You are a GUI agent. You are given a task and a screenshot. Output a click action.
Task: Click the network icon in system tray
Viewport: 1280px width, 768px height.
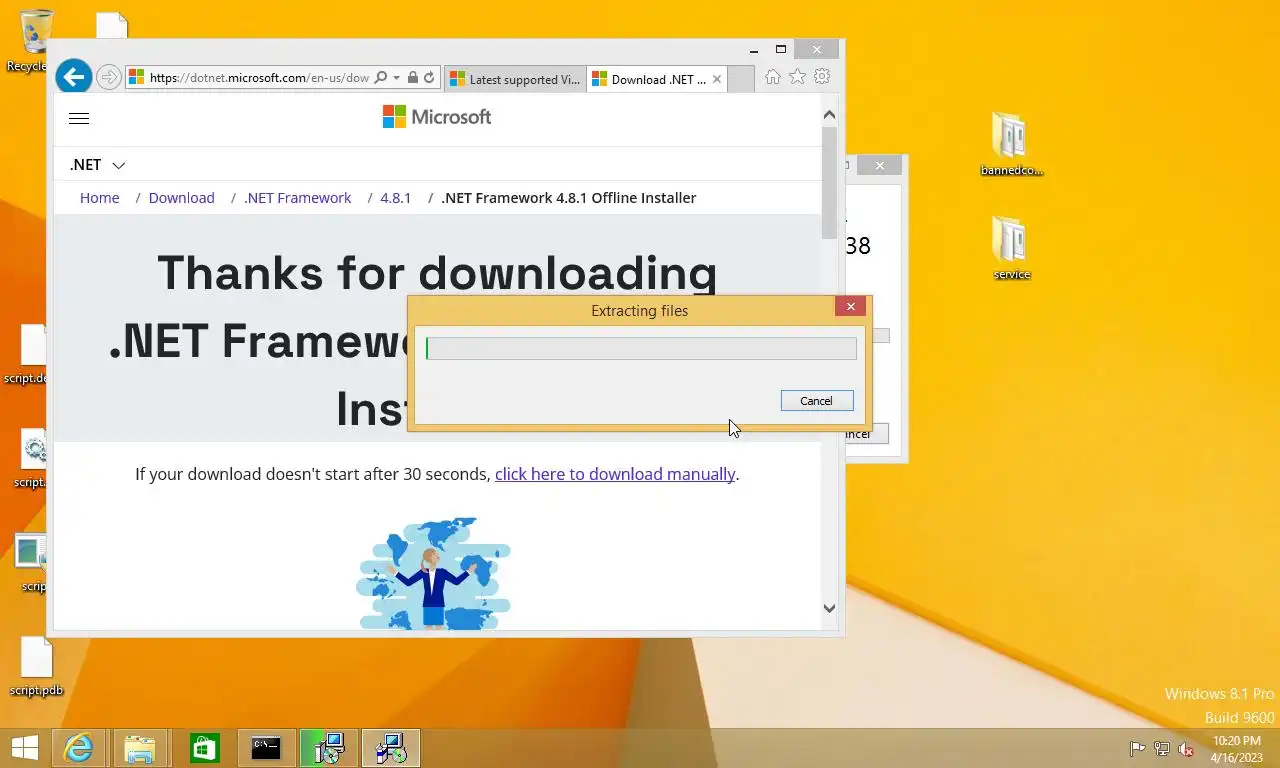[x=1162, y=749]
